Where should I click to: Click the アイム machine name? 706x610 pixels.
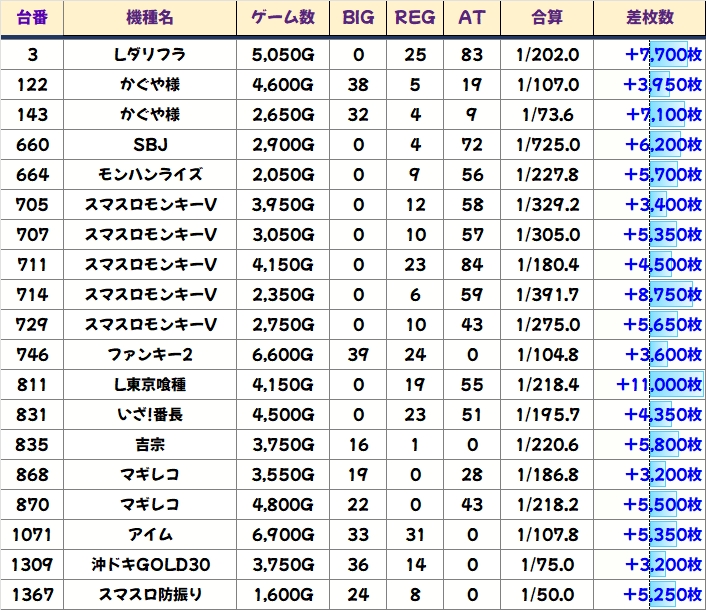150,535
